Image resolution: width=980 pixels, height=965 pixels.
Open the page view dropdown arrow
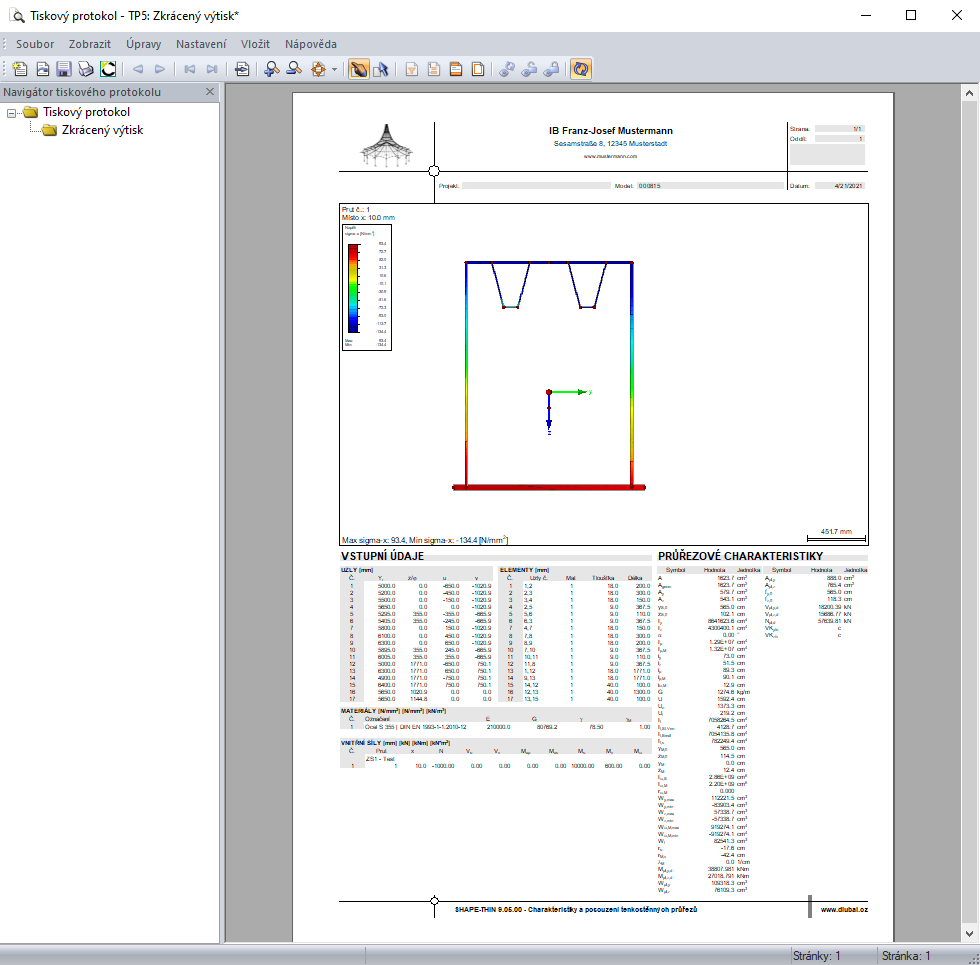click(x=334, y=69)
